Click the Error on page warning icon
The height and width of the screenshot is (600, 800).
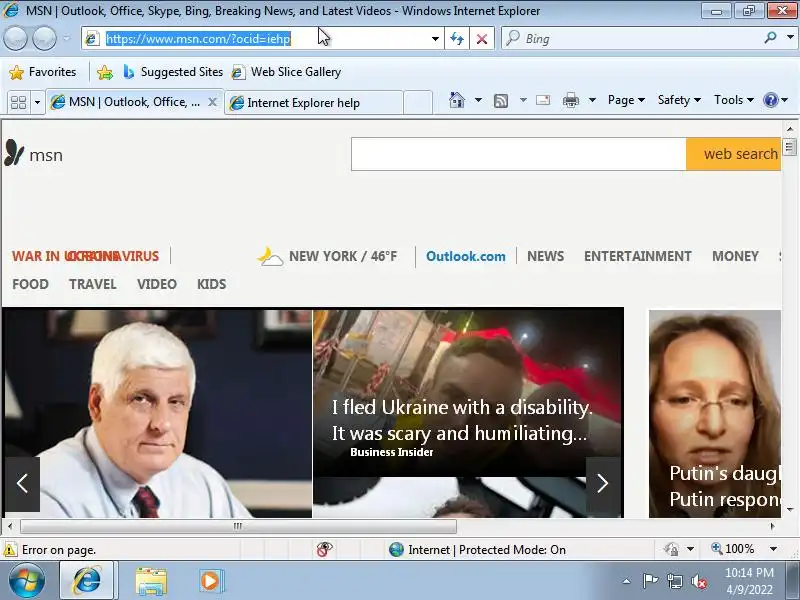tap(10, 550)
